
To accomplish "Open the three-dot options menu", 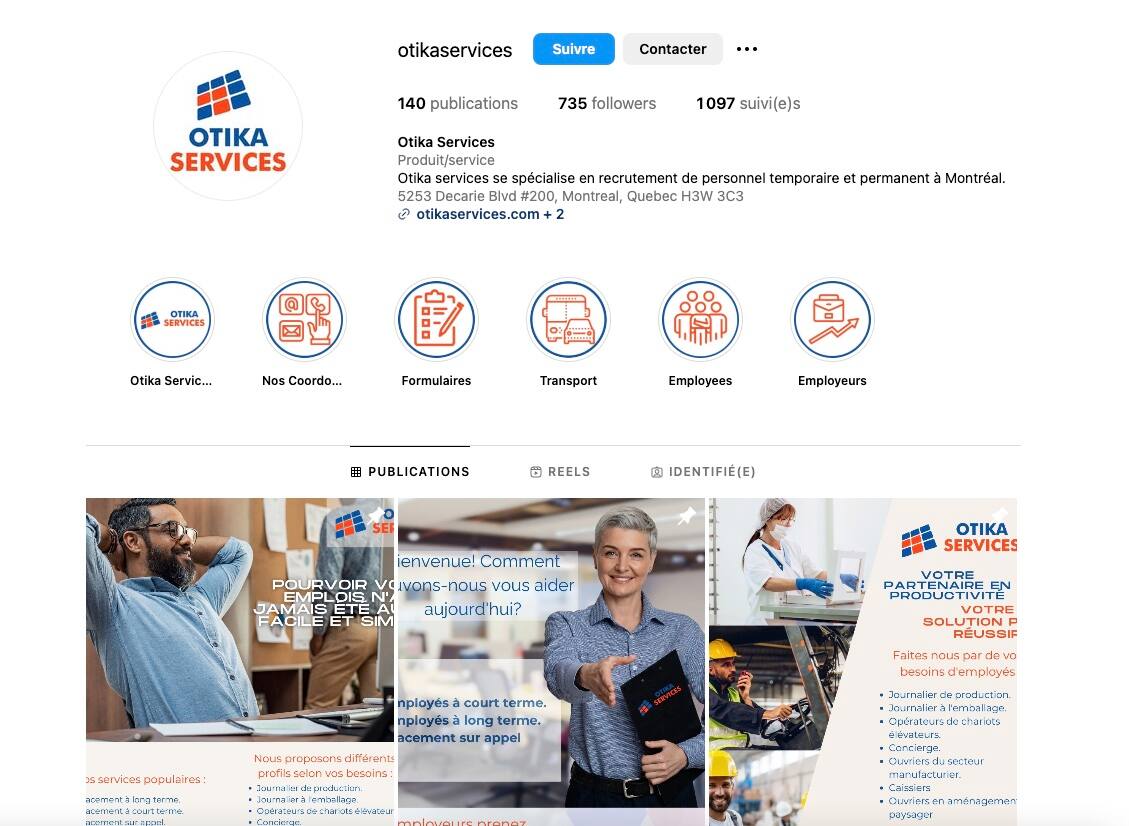I will click(747, 49).
